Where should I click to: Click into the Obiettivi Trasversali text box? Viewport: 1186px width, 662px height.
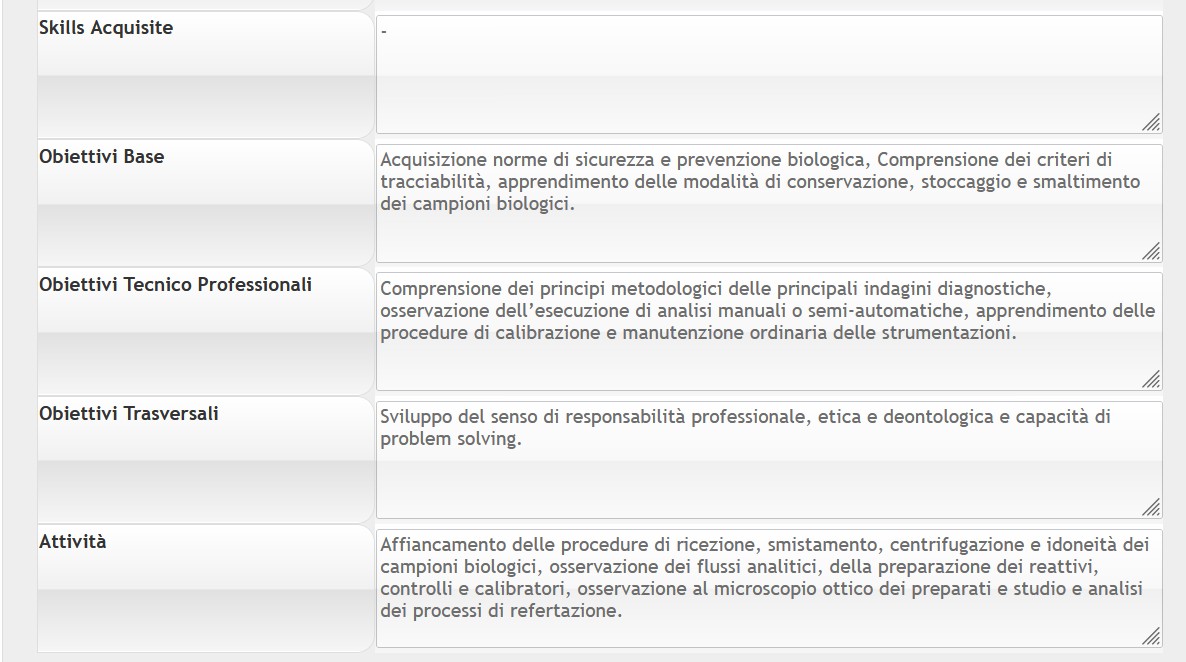[x=769, y=460]
